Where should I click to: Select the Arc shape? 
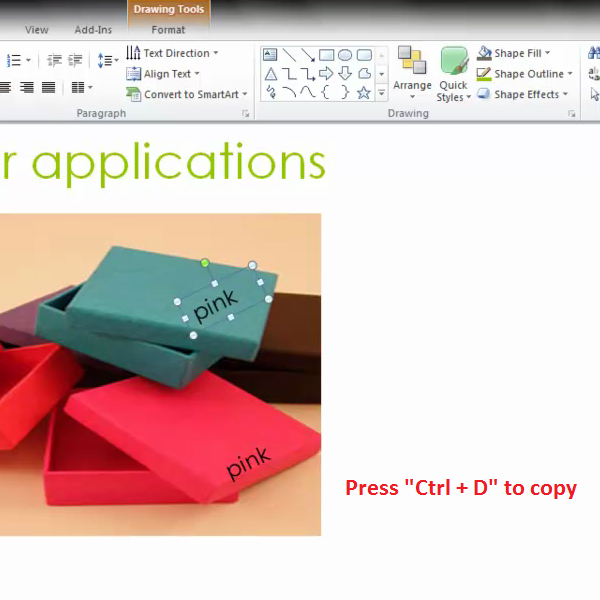tap(289, 92)
